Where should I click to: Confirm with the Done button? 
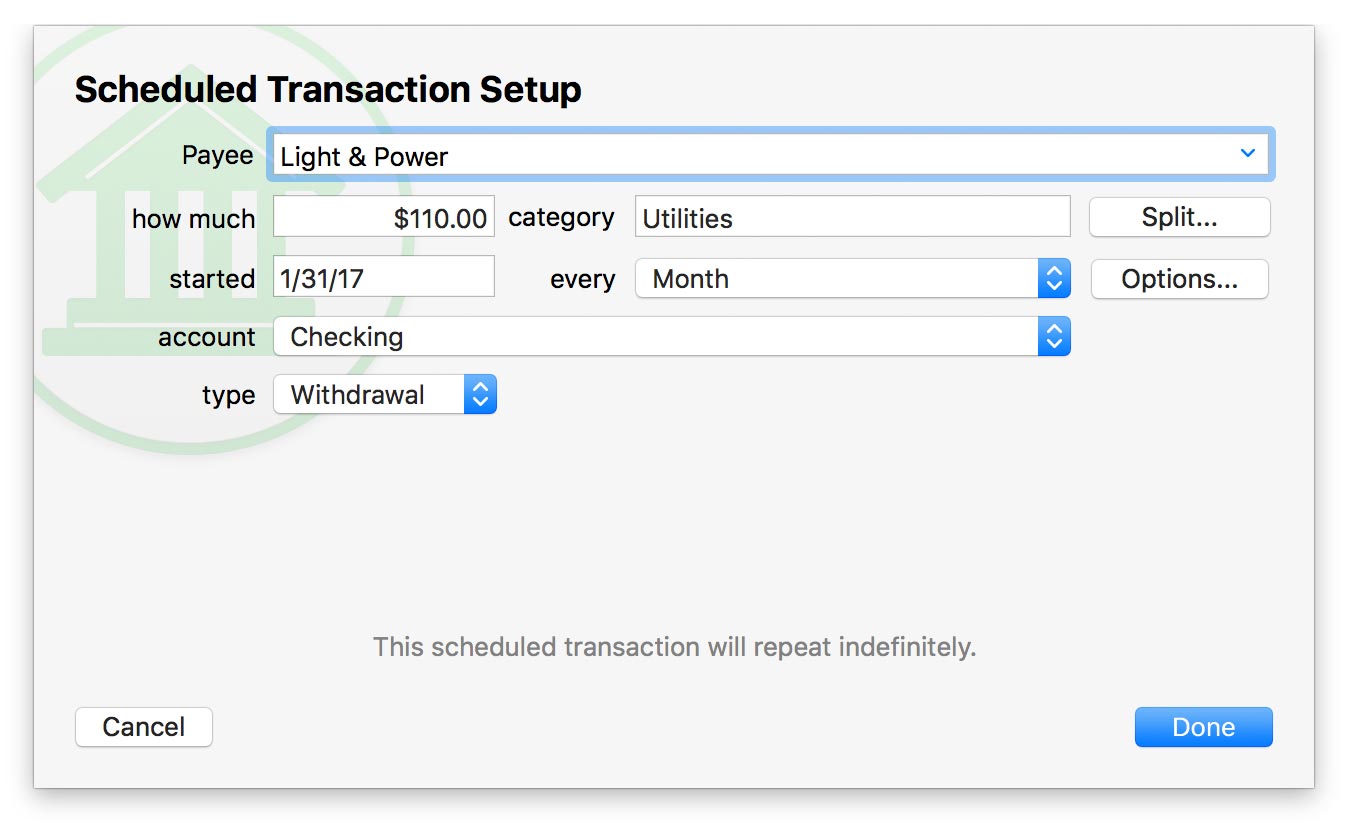[x=1203, y=727]
